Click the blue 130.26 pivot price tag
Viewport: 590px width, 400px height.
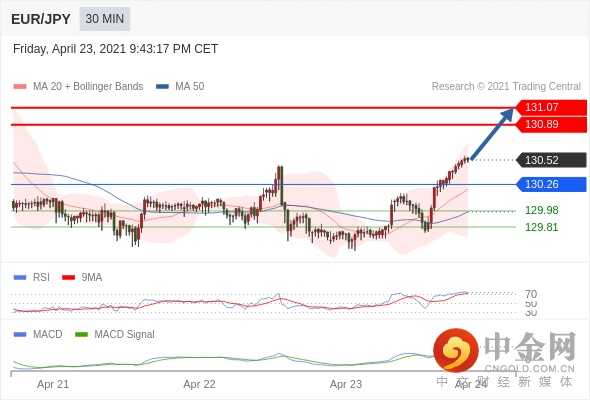coord(551,184)
